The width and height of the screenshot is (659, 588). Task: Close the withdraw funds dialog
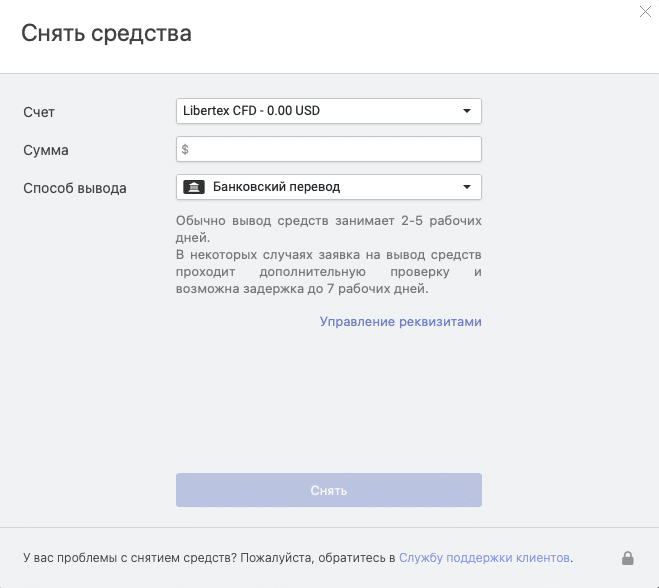[646, 11]
